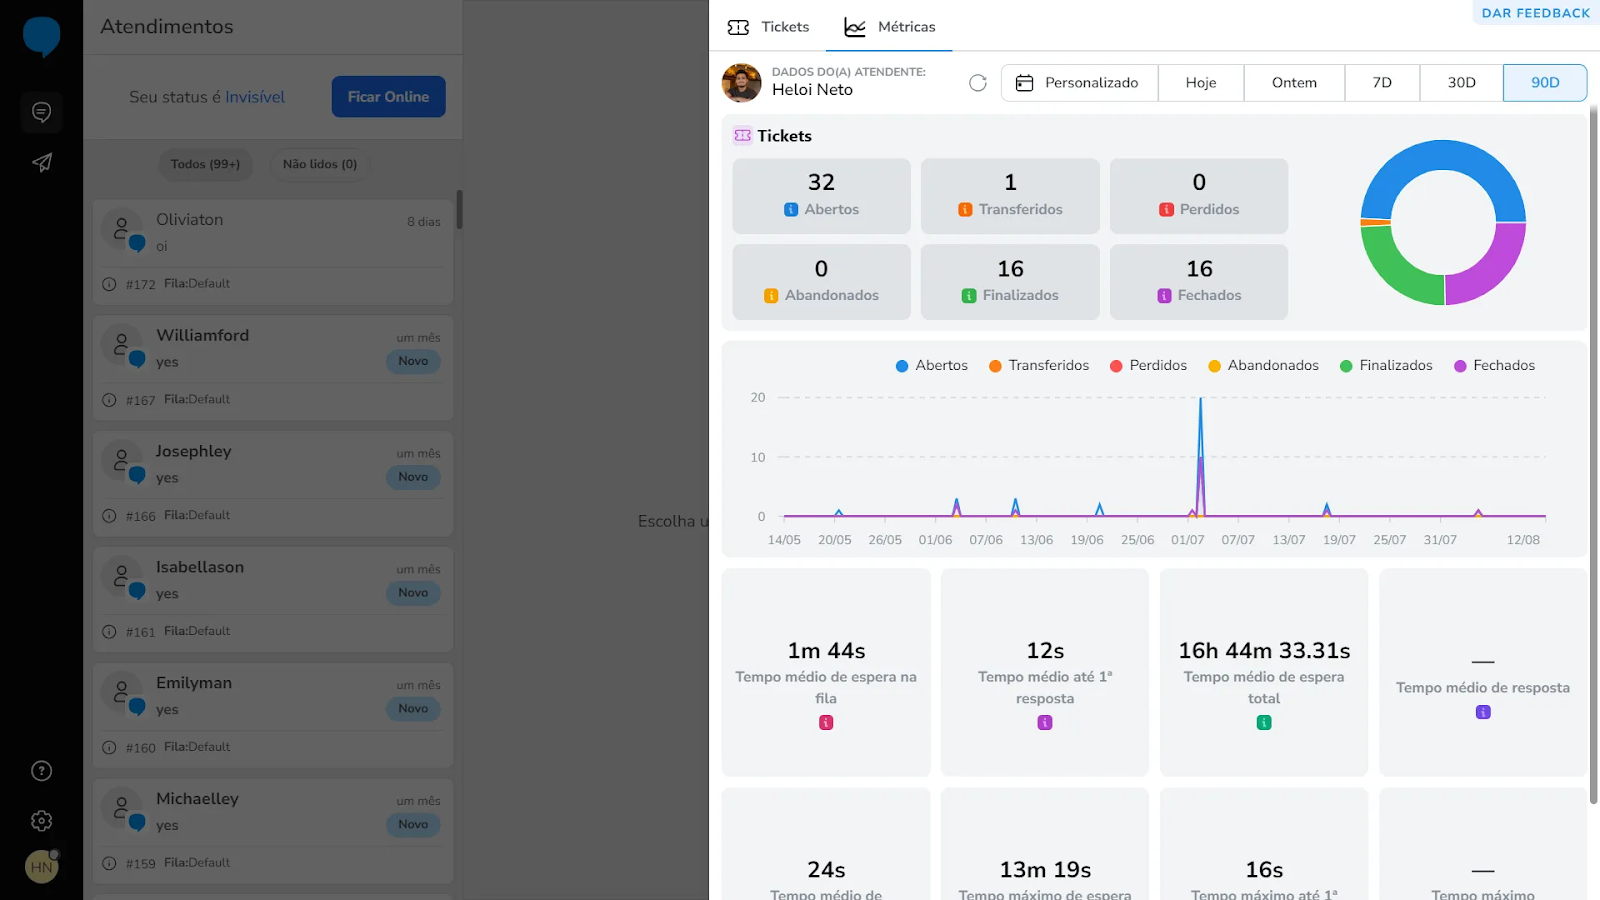Click Heloi Neto attendant avatar photo
The height and width of the screenshot is (900, 1600).
[x=742, y=83]
